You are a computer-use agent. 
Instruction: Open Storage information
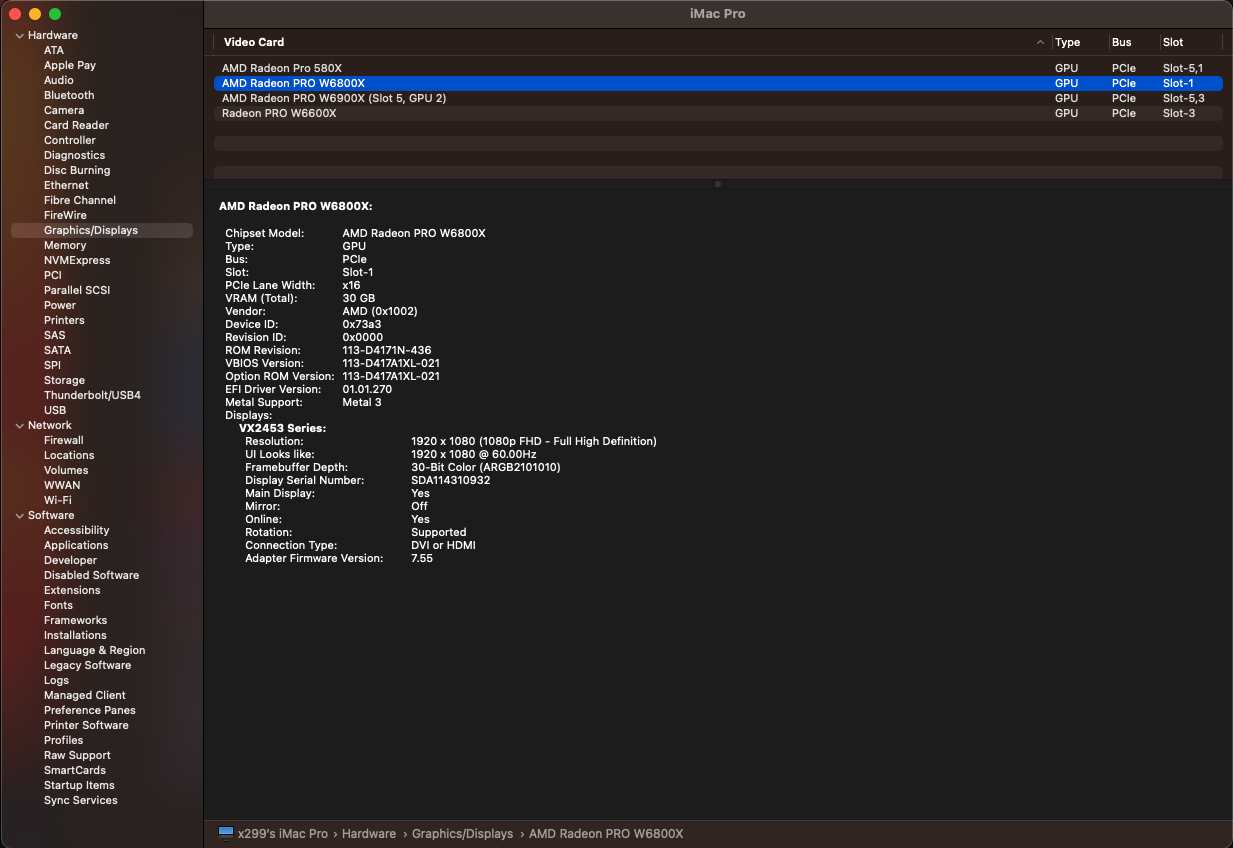64,380
